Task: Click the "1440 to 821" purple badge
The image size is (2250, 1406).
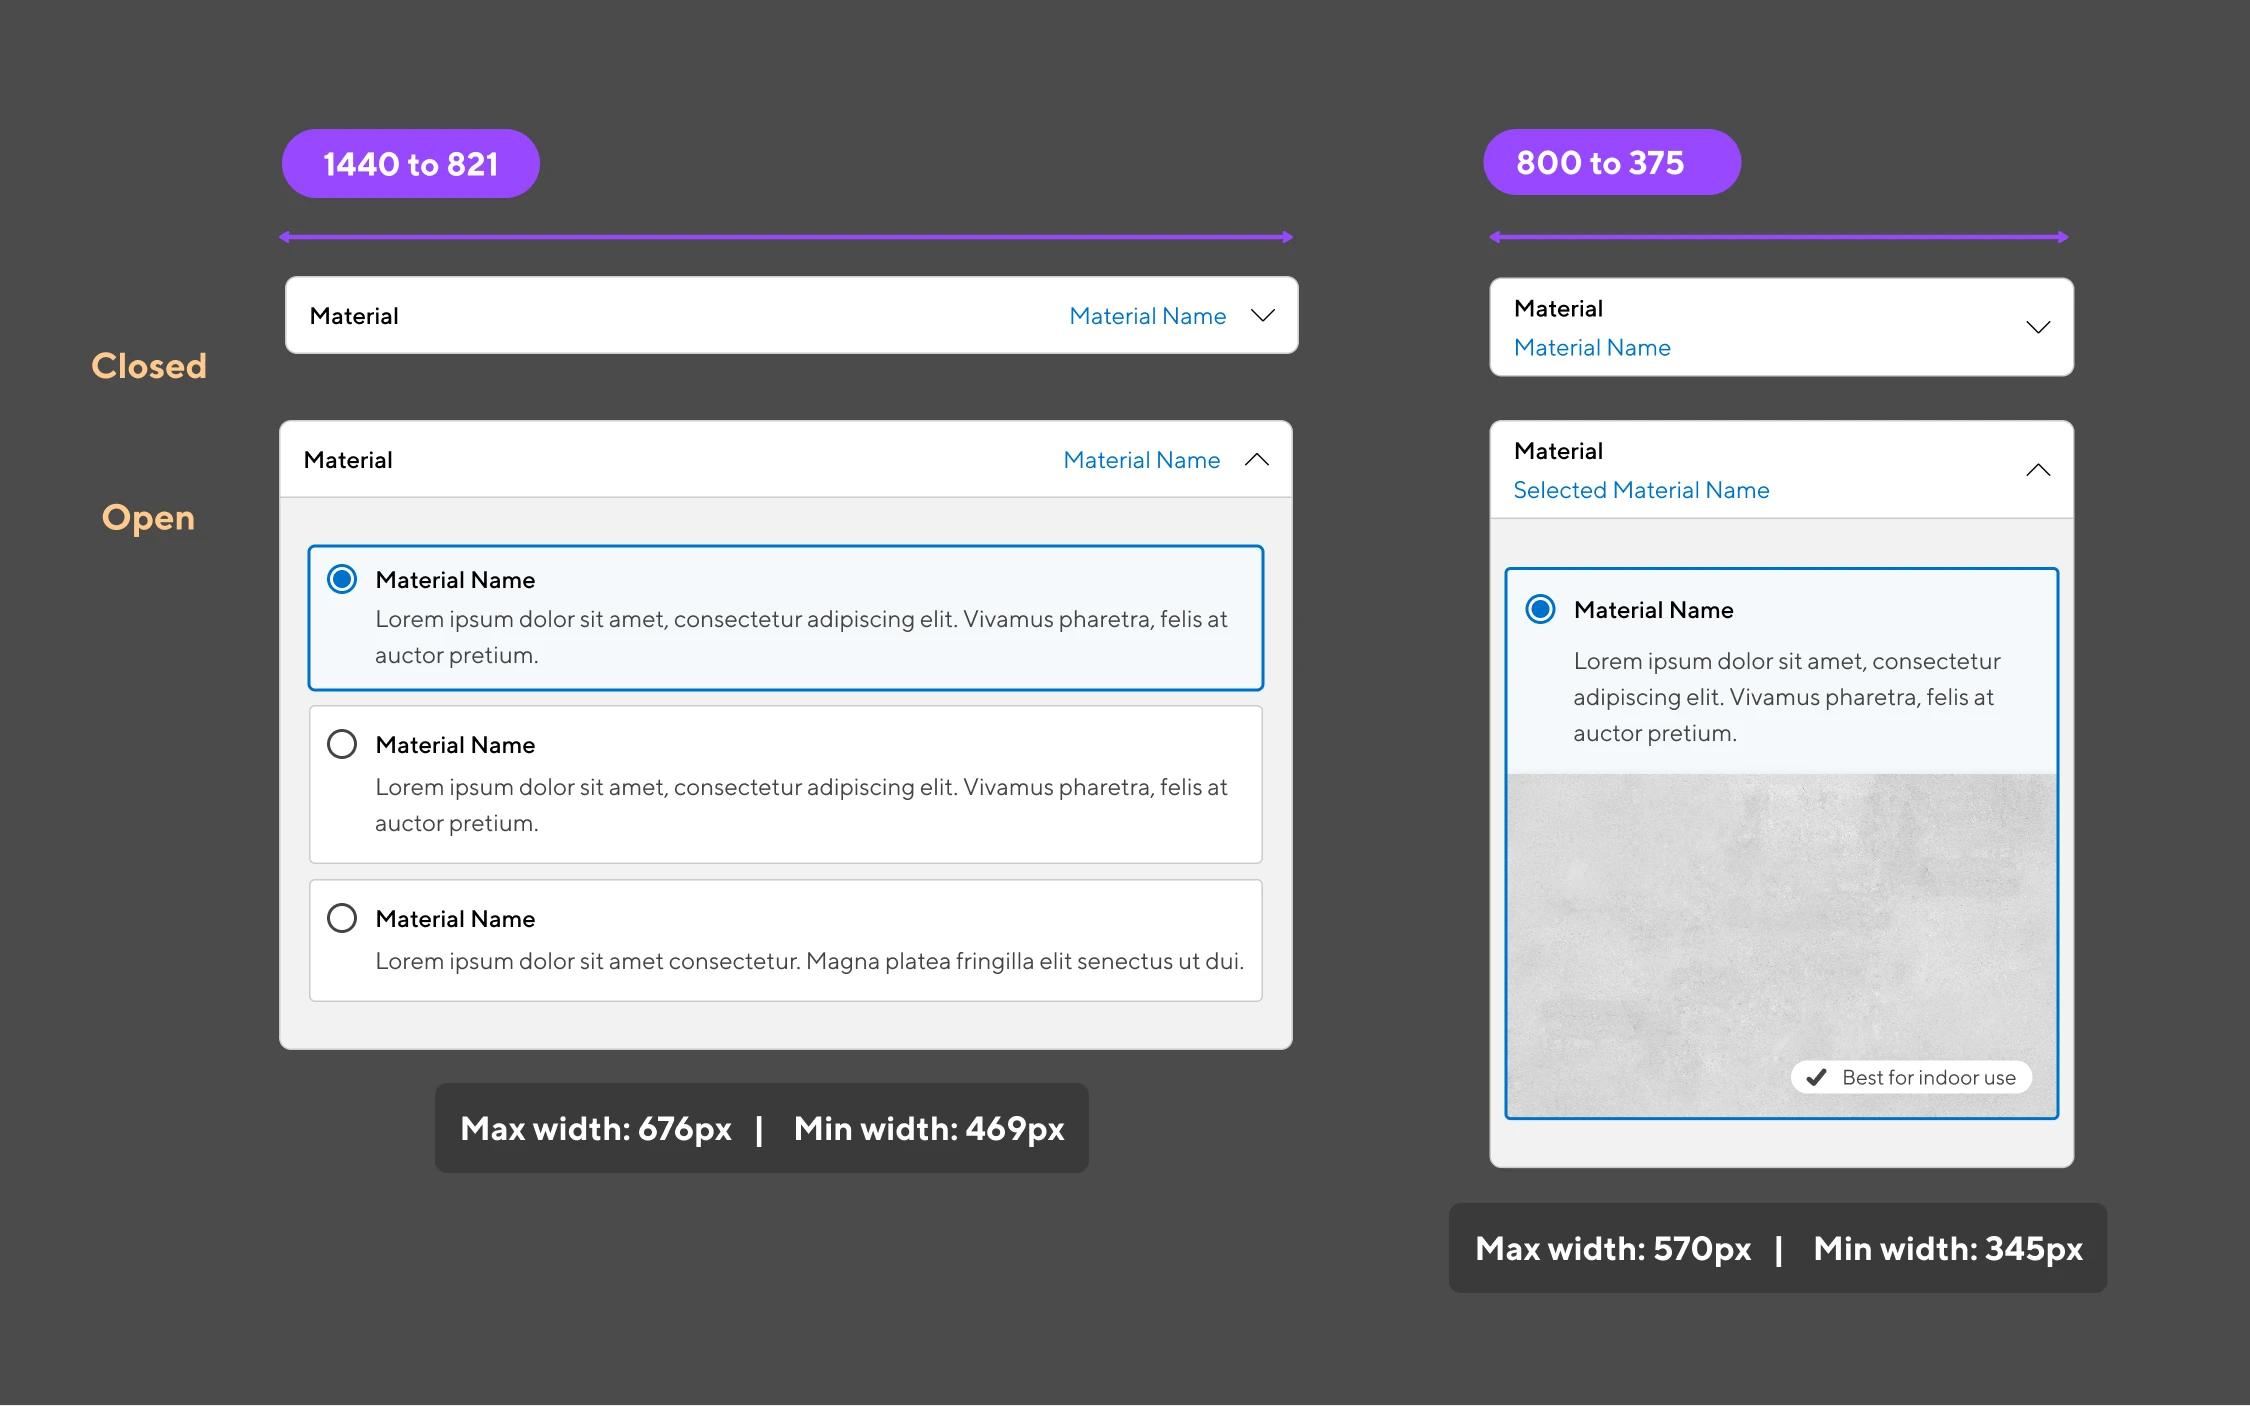Action: click(410, 164)
